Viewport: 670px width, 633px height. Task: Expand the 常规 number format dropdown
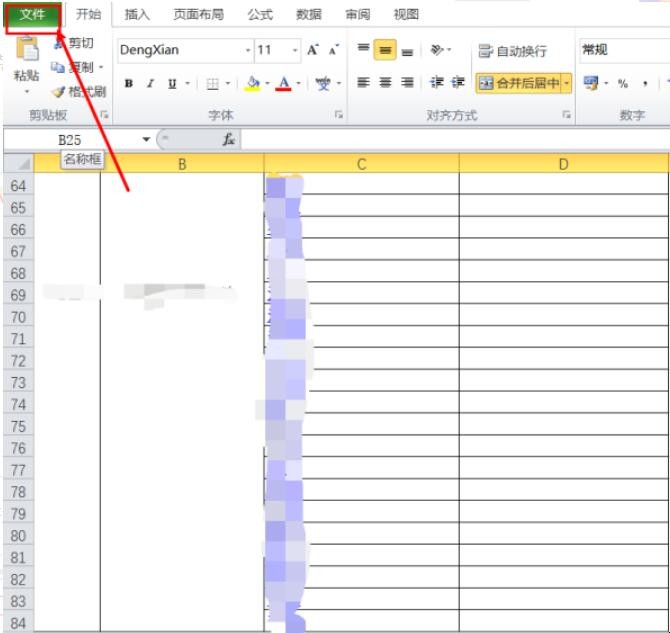tap(622, 50)
